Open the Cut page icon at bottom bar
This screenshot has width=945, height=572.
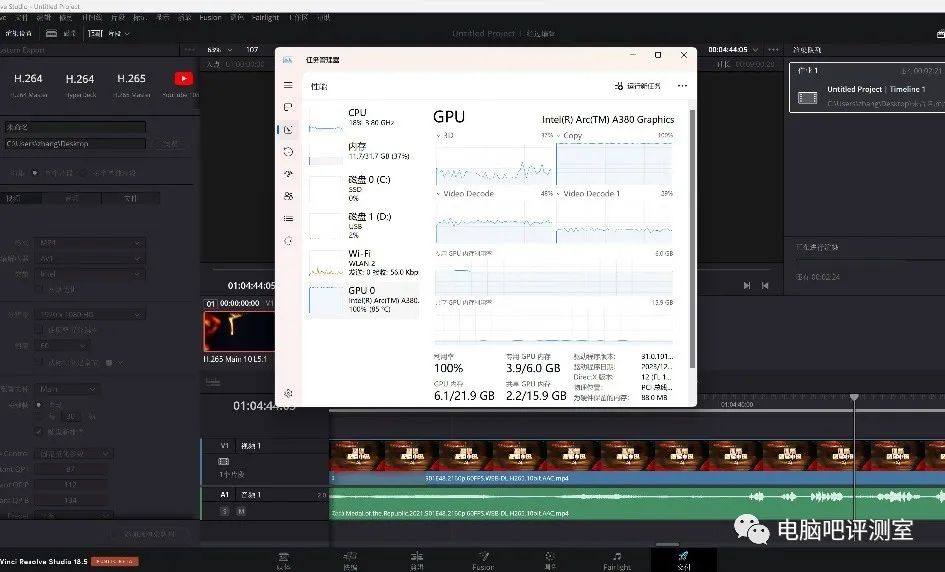pyautogui.click(x=350, y=561)
